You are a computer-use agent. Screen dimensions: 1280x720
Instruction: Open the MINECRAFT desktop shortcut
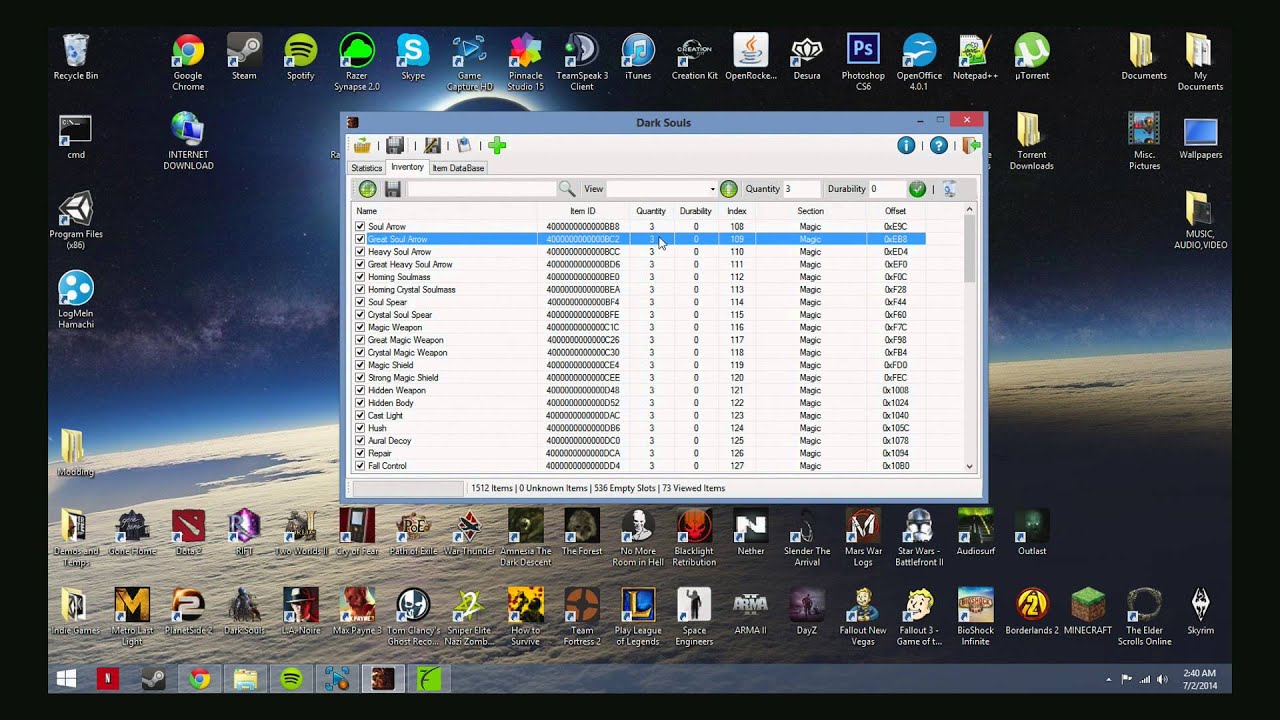pos(1088,612)
